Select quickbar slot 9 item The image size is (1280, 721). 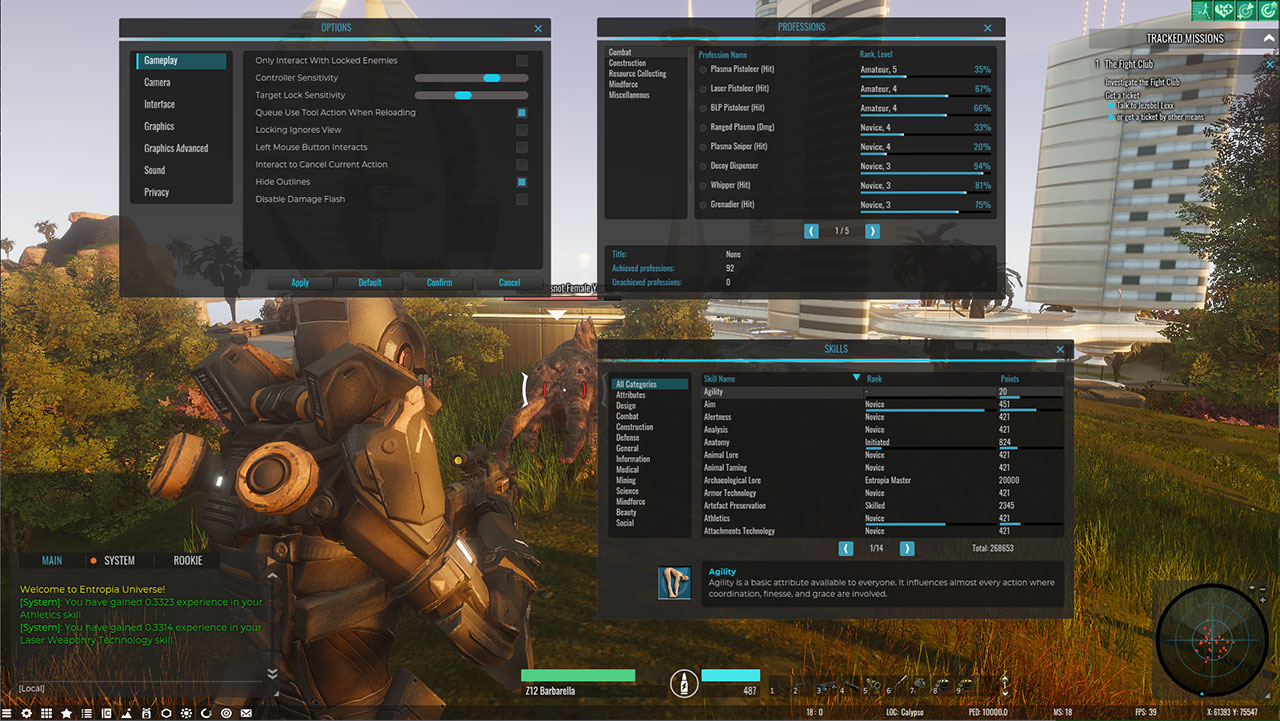pyautogui.click(x=964, y=688)
